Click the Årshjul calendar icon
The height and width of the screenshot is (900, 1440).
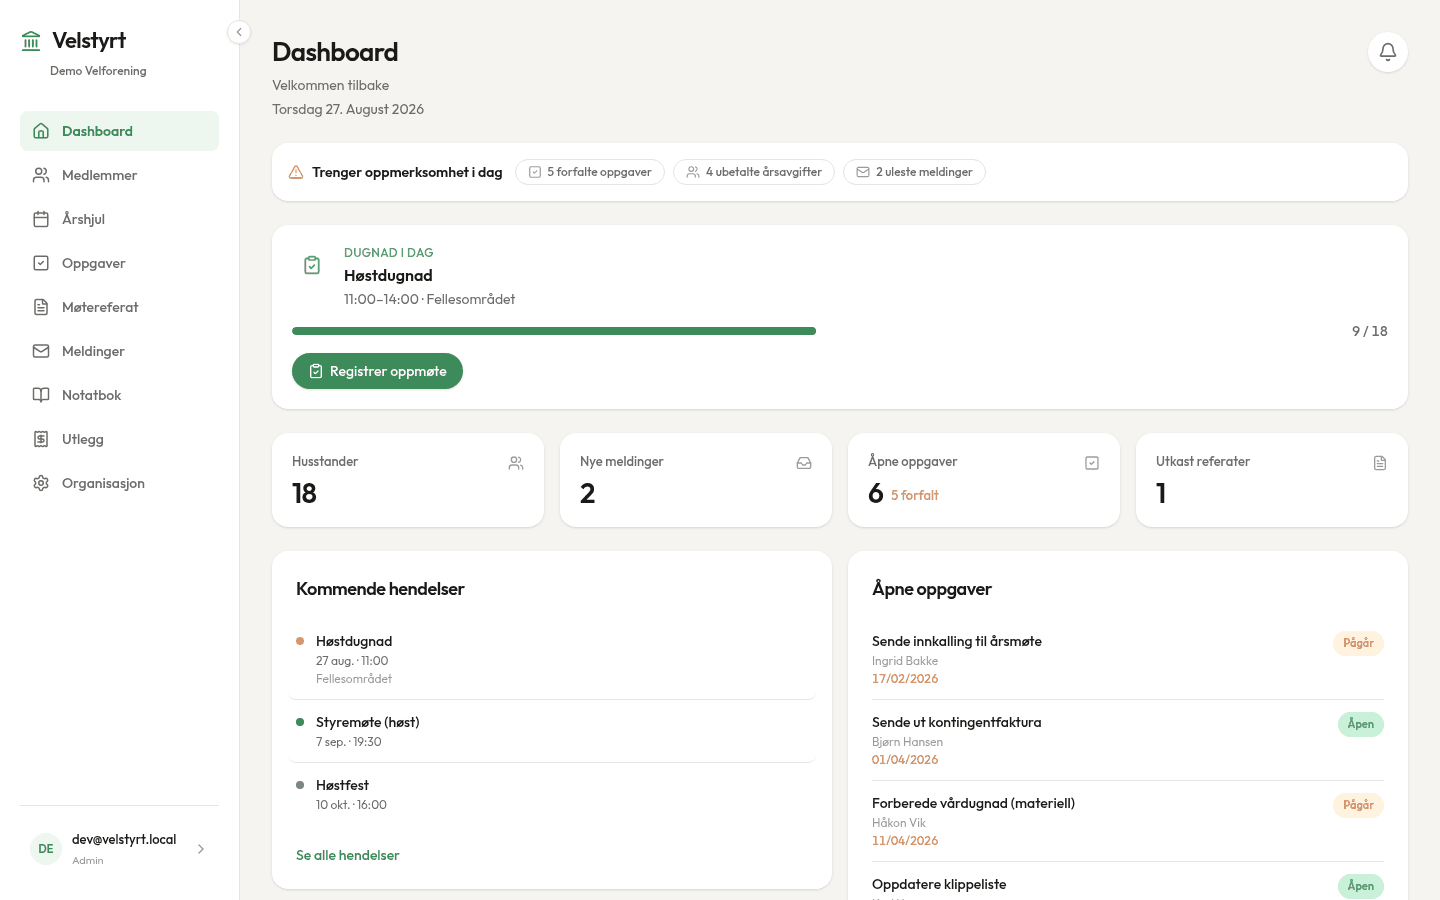tap(41, 219)
